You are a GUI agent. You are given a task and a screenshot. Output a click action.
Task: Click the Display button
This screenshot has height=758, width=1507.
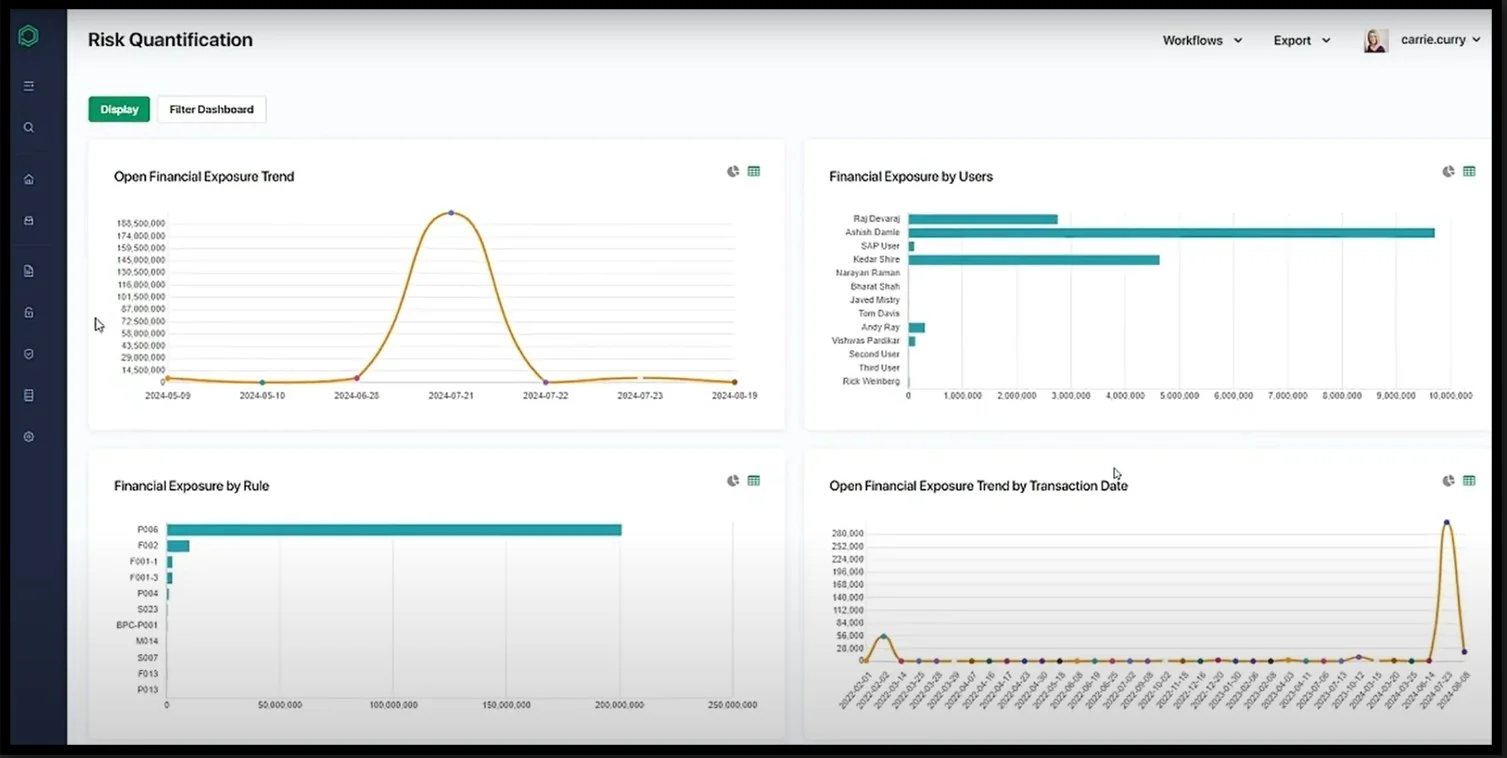coord(118,109)
